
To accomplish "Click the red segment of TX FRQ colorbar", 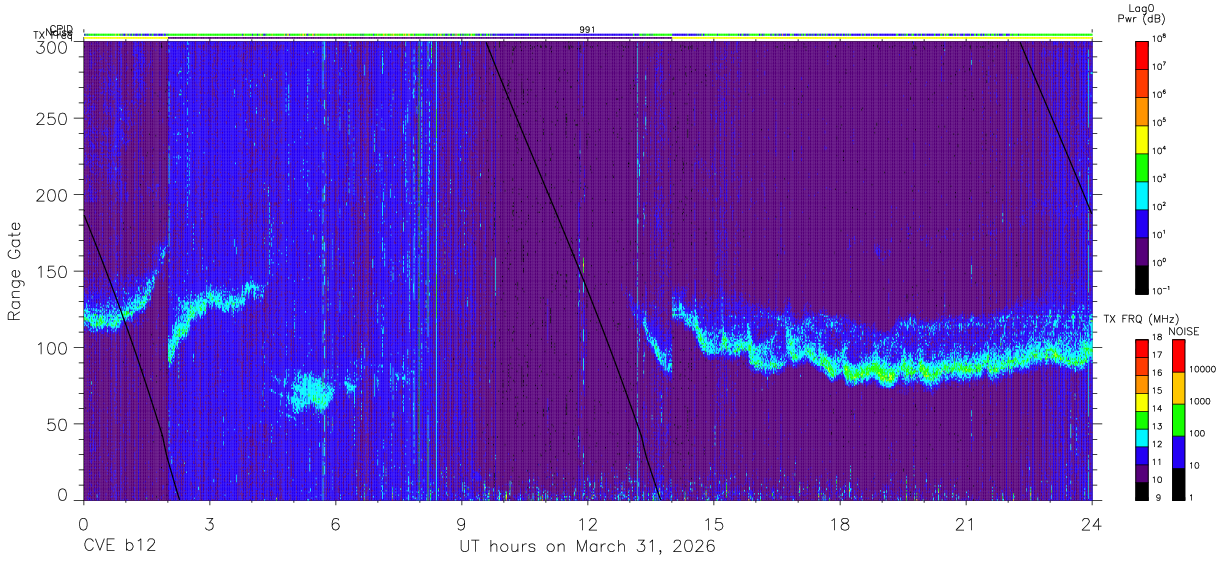I will click(x=1142, y=349).
